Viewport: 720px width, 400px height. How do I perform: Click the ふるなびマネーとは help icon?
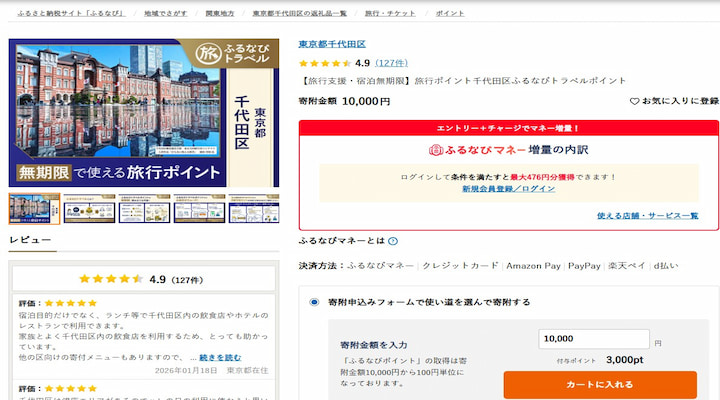[x=393, y=241]
